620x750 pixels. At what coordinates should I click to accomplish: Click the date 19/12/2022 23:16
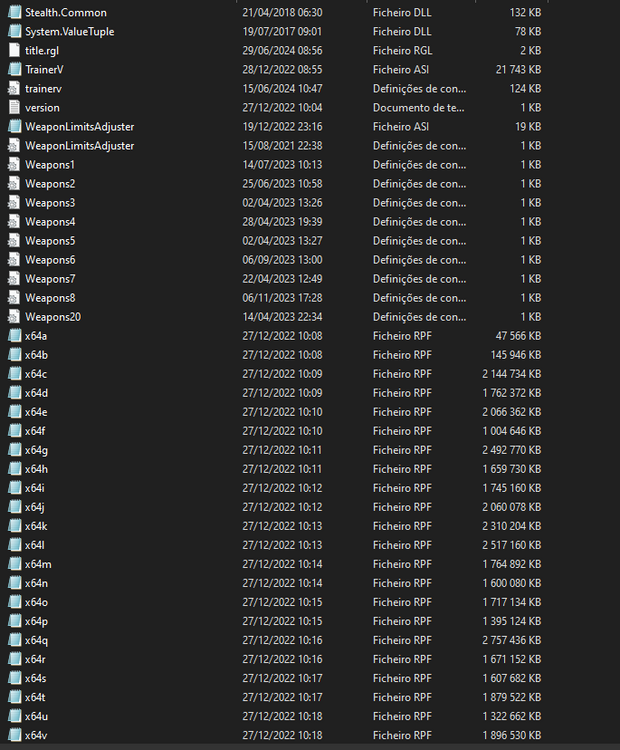point(282,127)
